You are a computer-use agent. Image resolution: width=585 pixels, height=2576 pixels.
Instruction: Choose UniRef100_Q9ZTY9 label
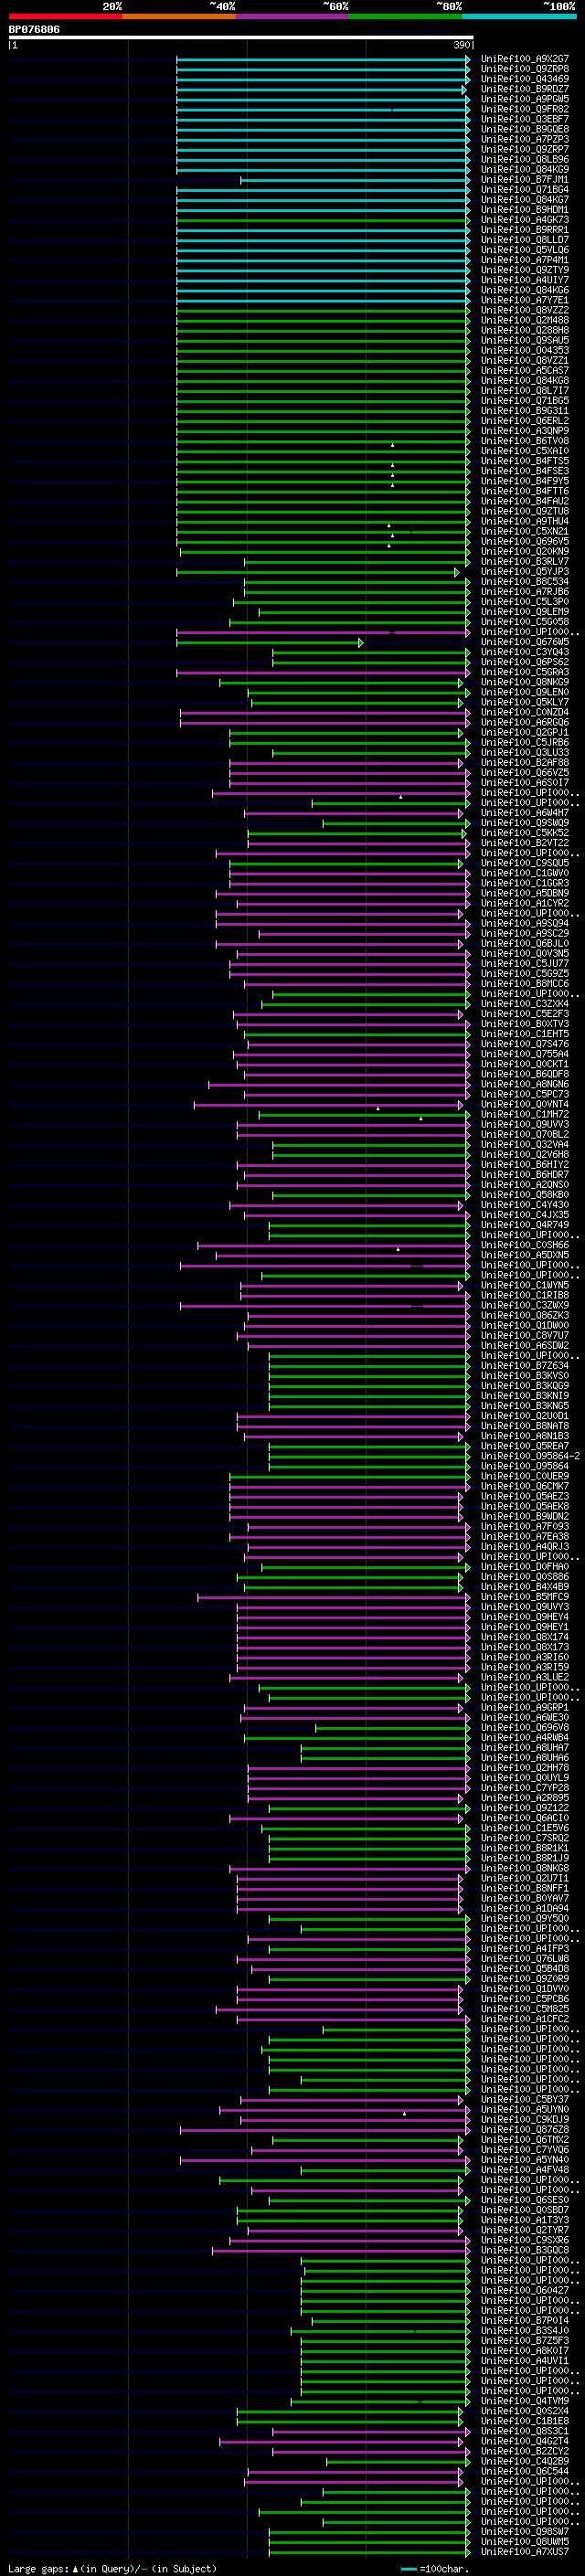[525, 270]
